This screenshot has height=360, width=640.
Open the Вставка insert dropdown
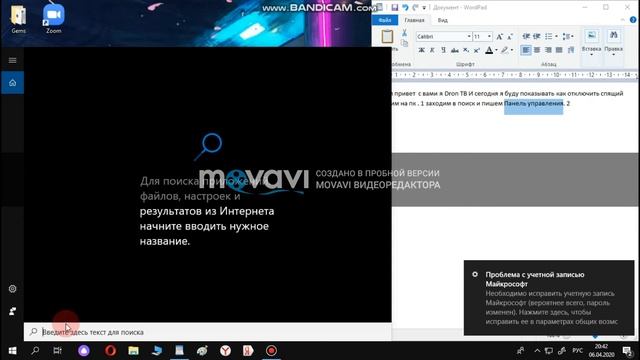point(591,42)
